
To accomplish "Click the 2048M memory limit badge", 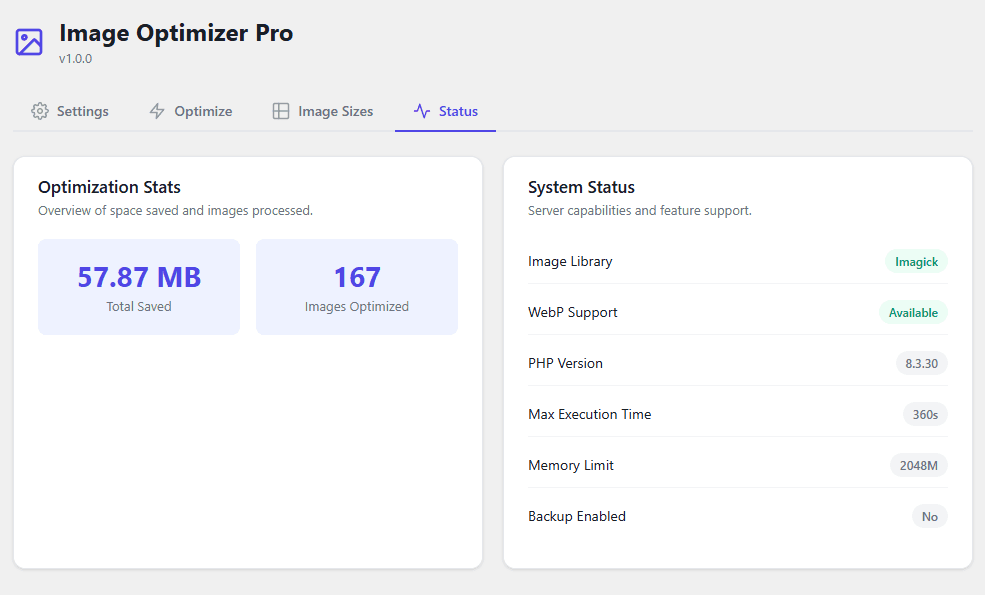I will [918, 466].
